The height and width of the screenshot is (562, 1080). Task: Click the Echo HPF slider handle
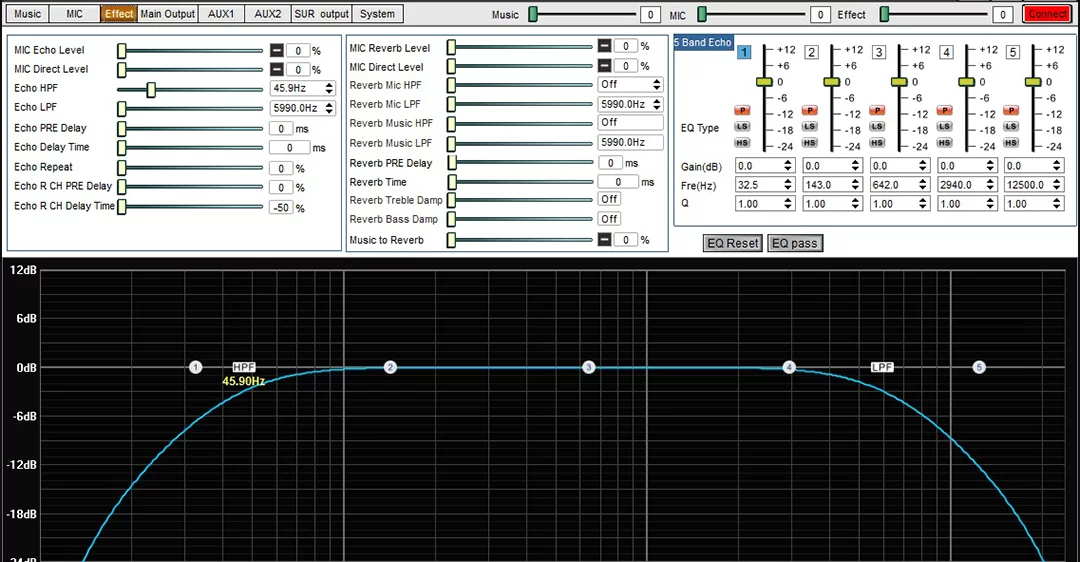point(151,90)
